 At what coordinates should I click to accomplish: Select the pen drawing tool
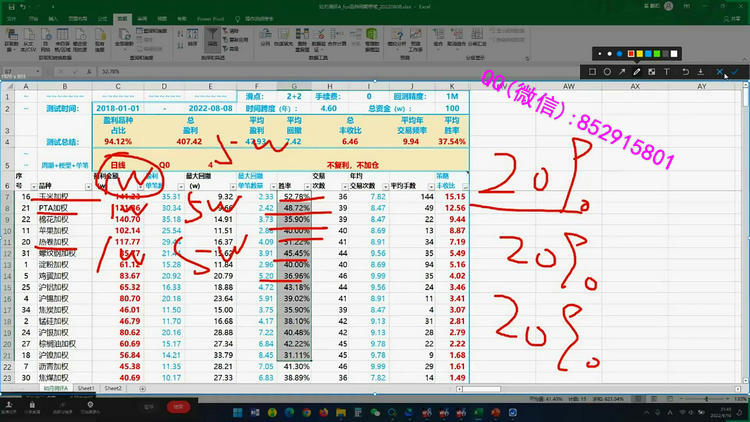(637, 72)
